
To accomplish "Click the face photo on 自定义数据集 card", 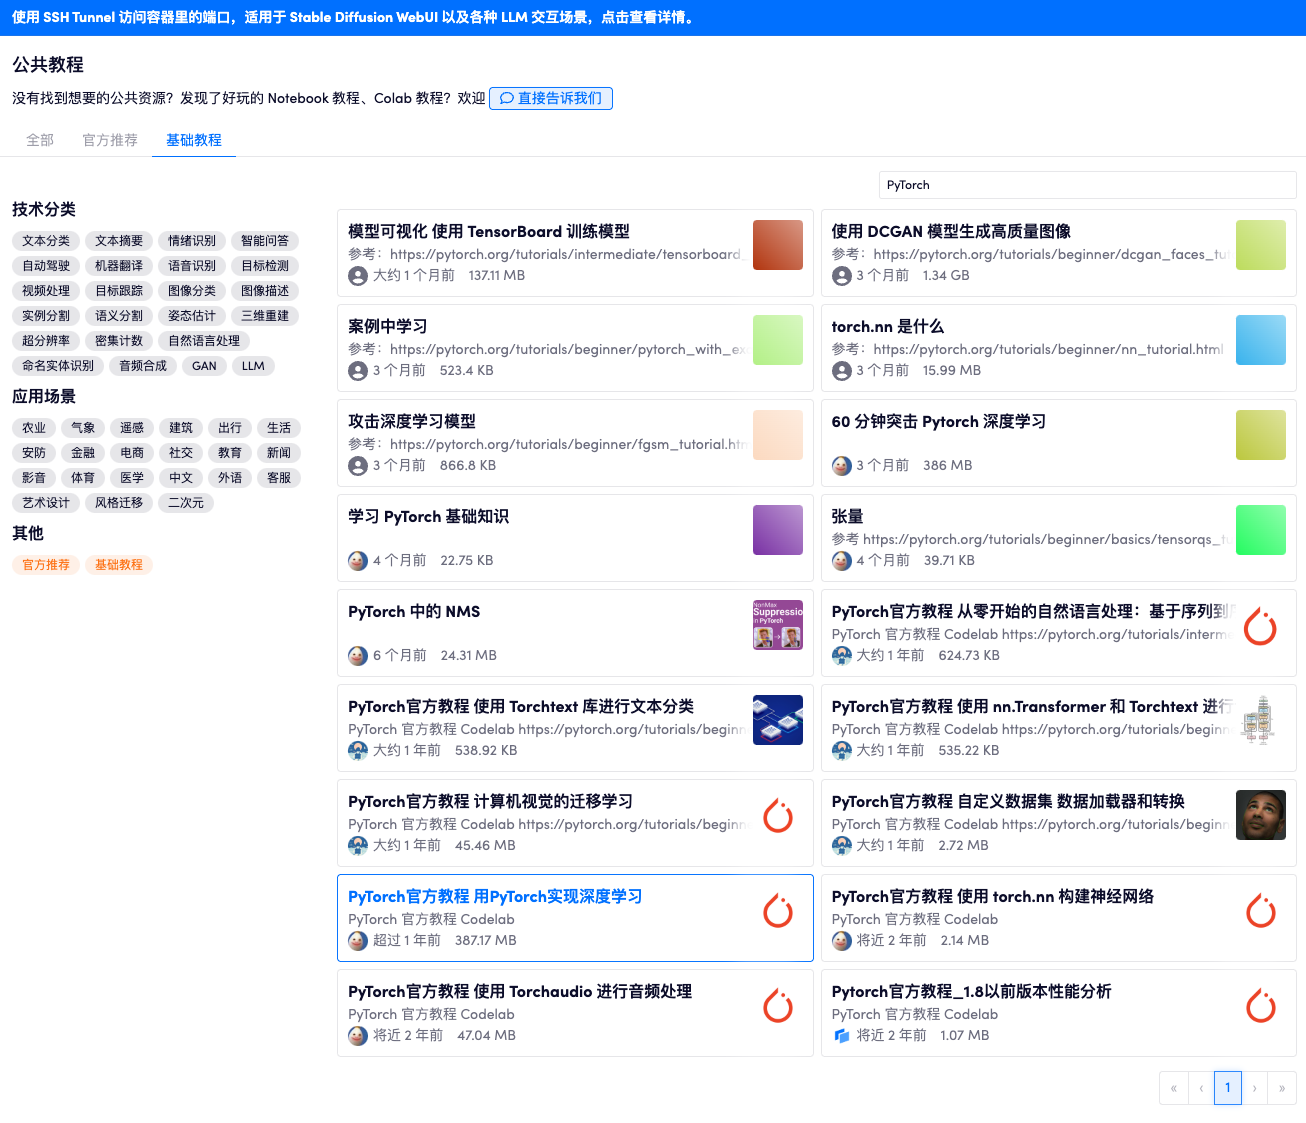I will pos(1260,815).
